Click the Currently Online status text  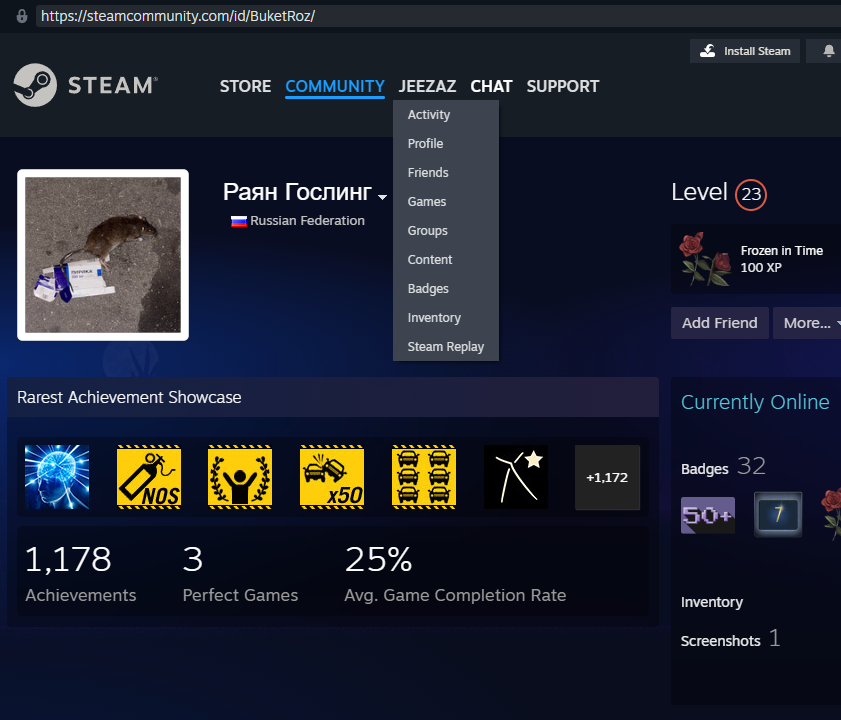(x=755, y=402)
